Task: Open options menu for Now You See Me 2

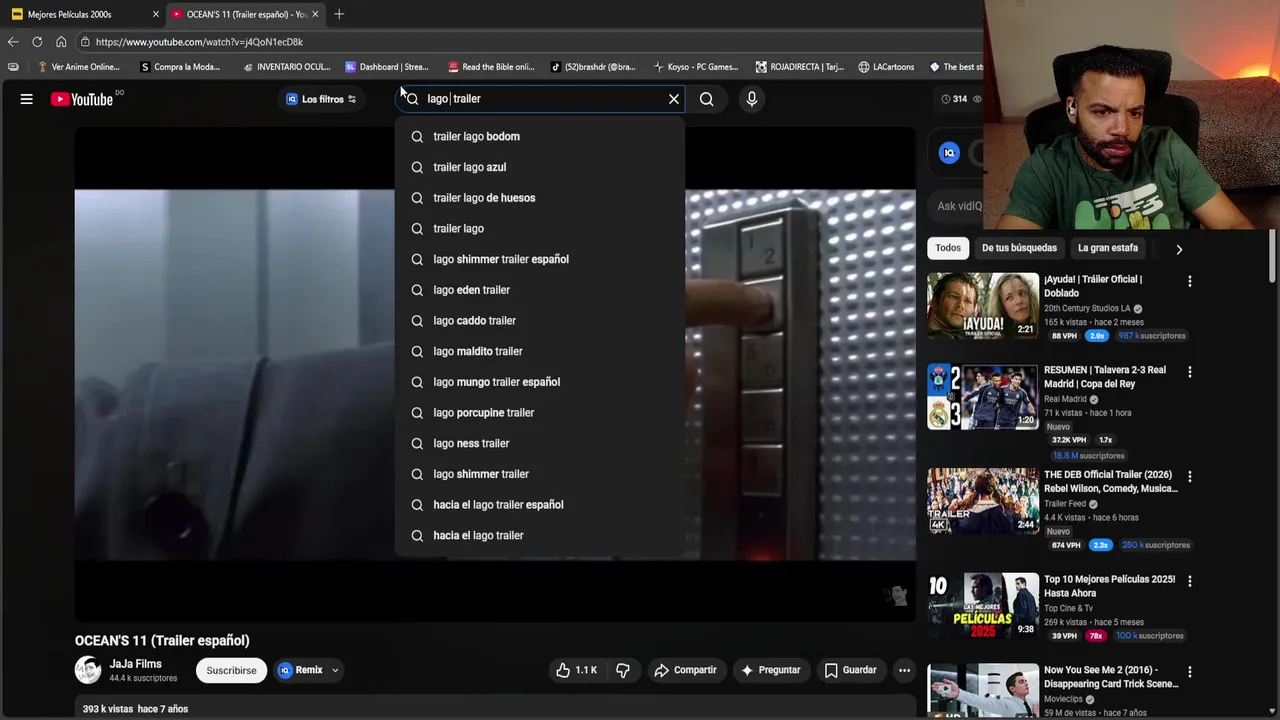Action: [x=1189, y=673]
